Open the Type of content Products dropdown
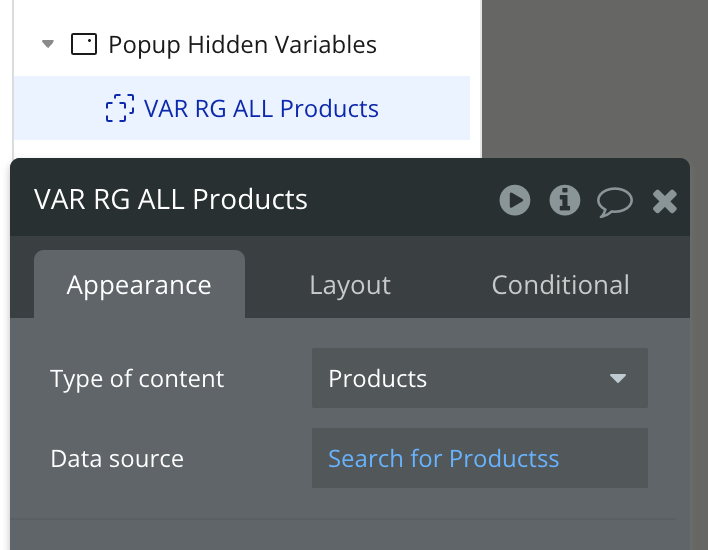 (x=480, y=378)
